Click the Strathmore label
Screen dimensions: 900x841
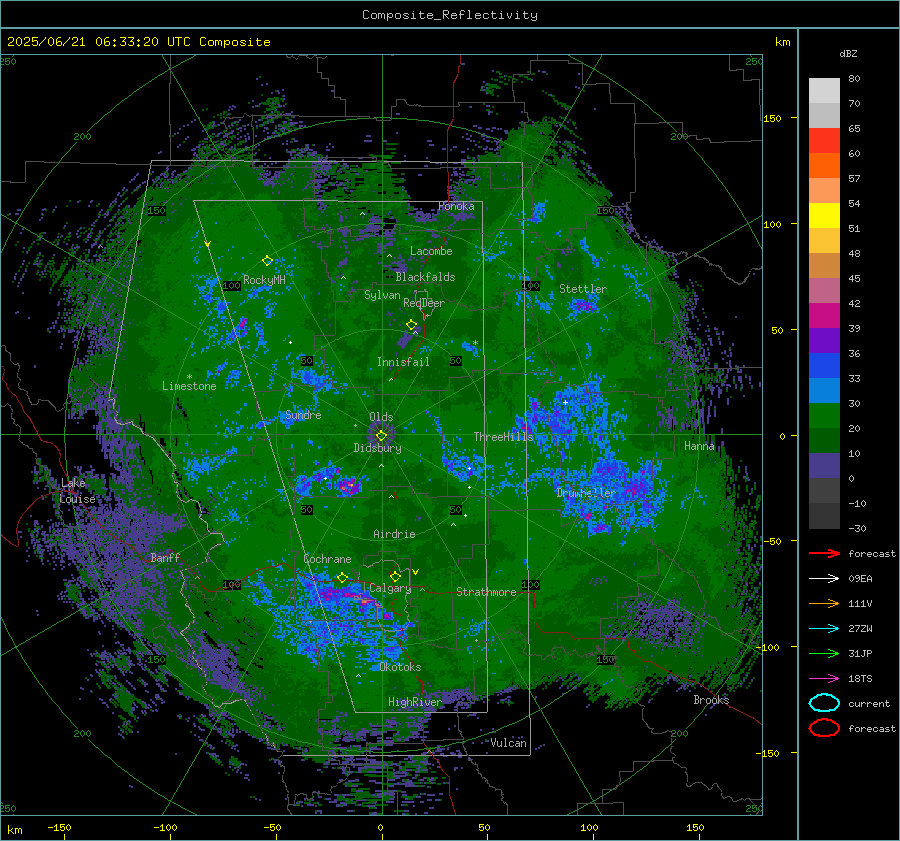click(x=486, y=592)
